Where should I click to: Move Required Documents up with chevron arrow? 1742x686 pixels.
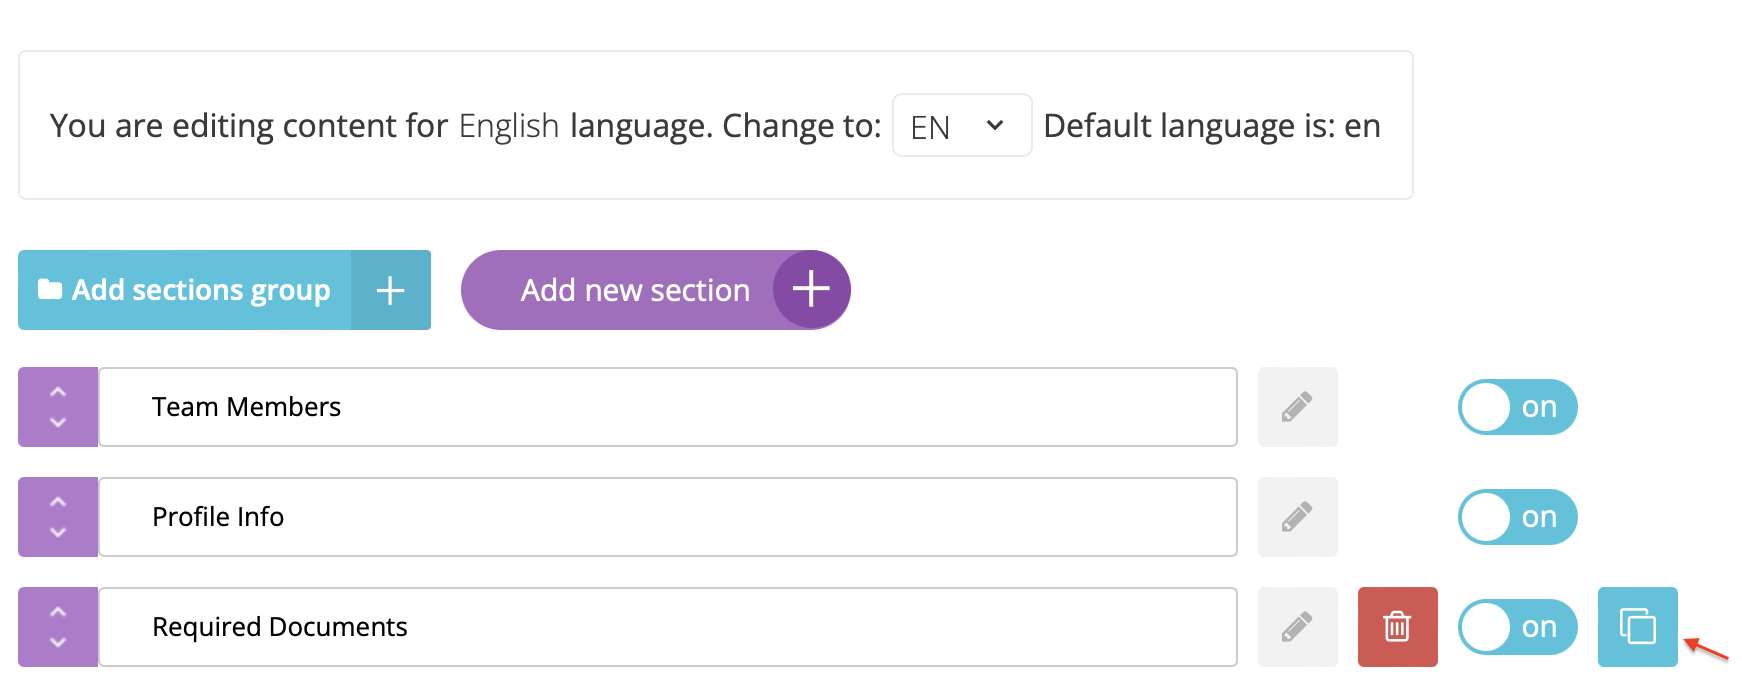[58, 612]
